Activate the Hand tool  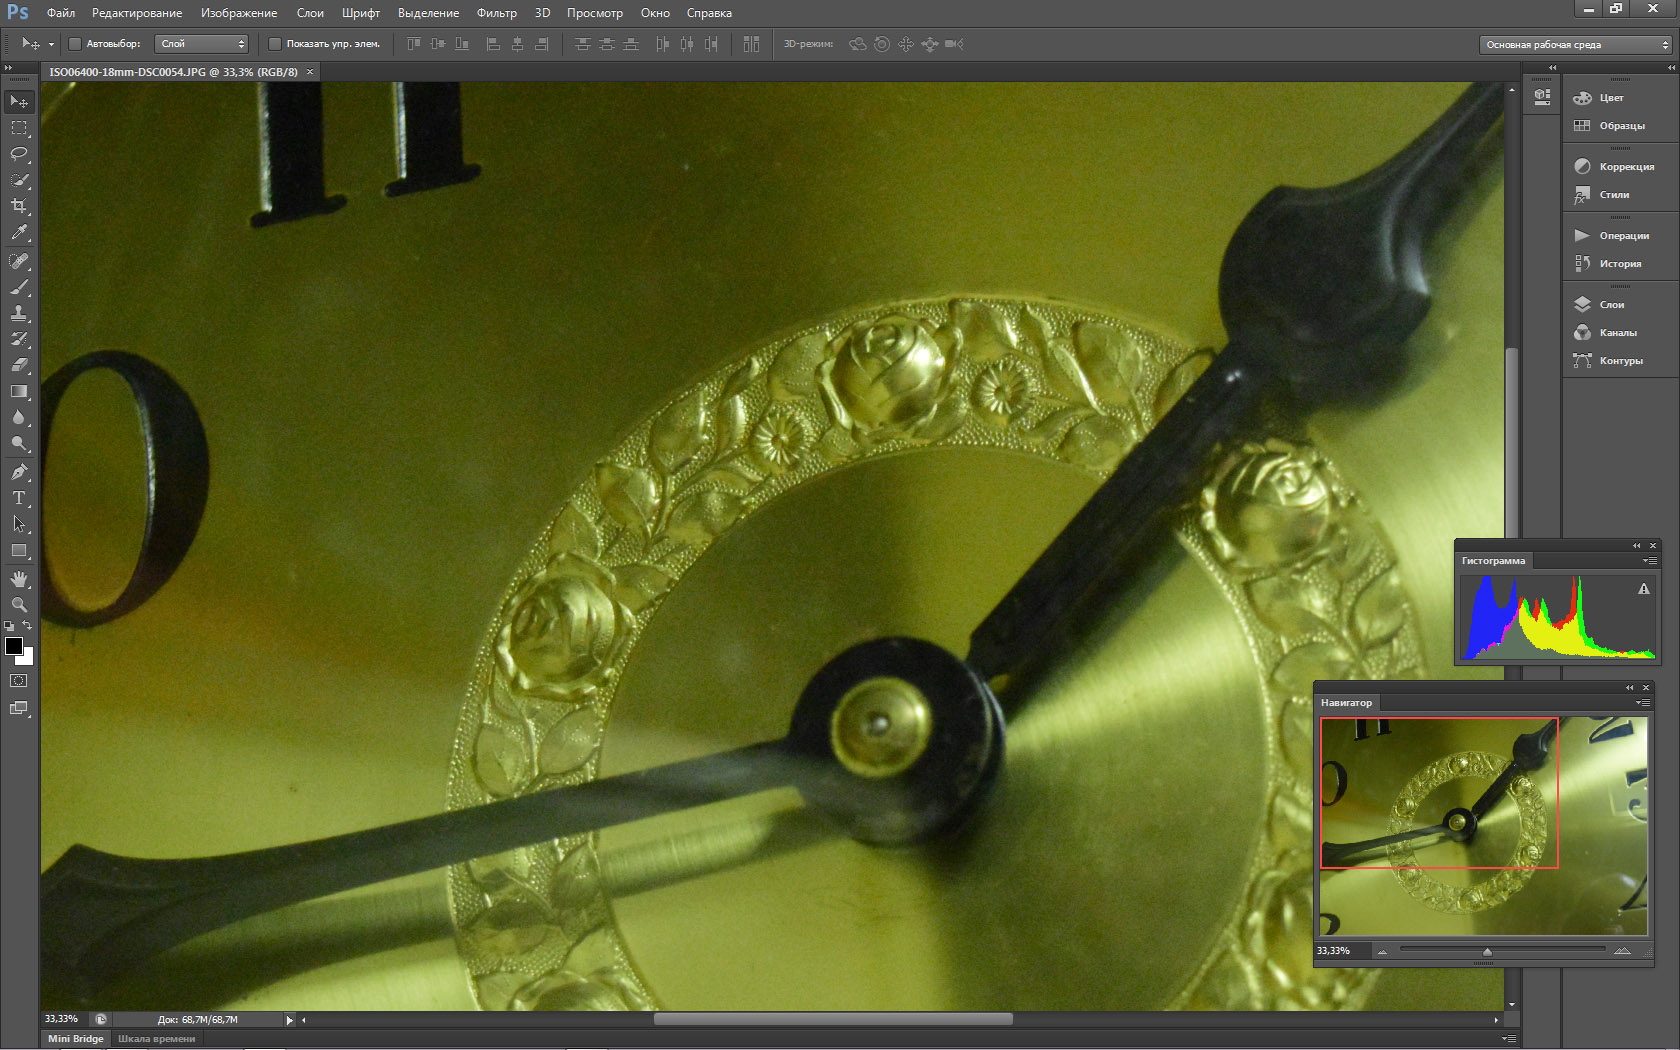[19, 579]
